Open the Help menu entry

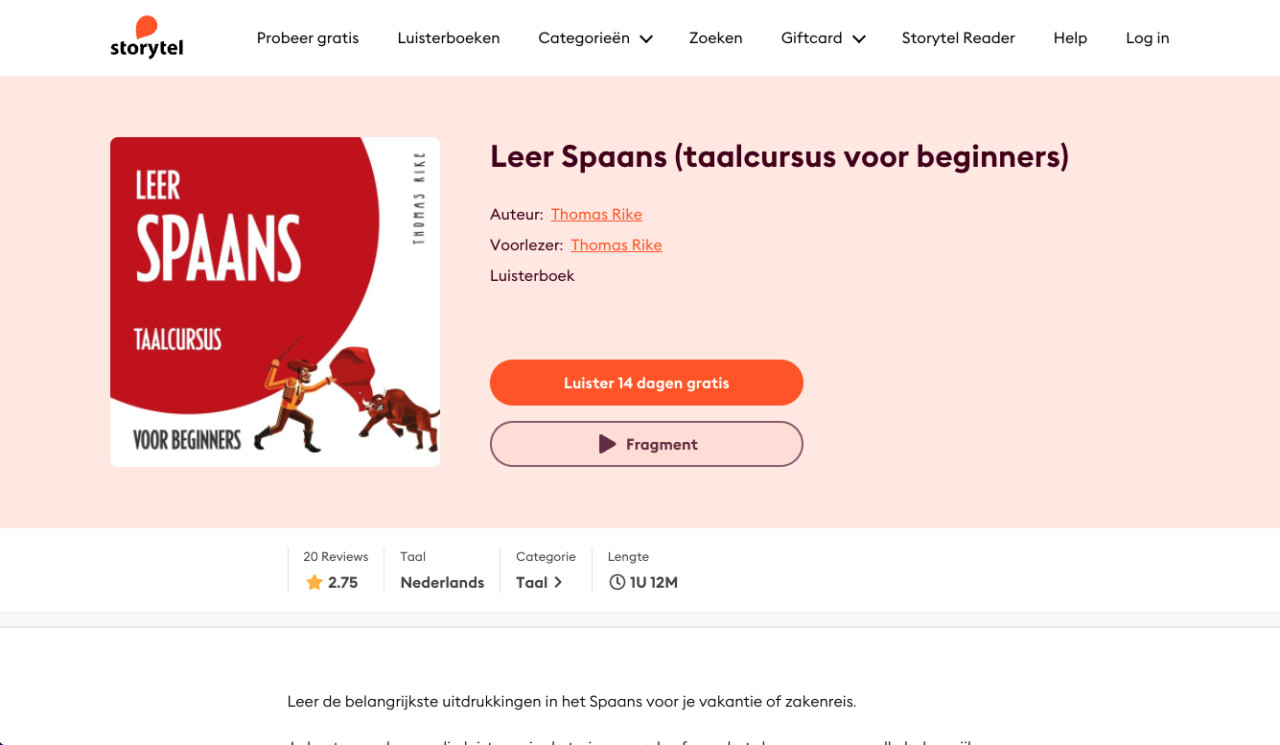[1070, 38]
